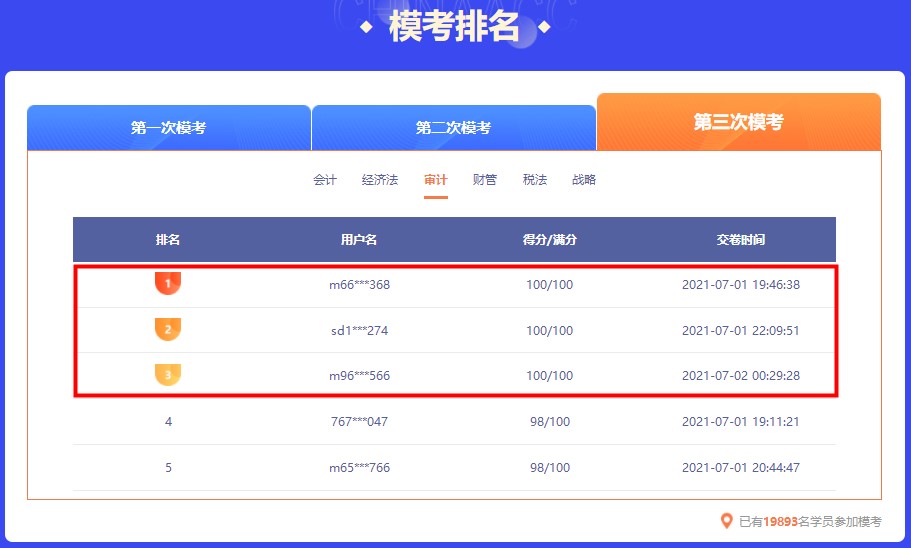Click submission time 2021-07-02 00:29:28

coord(741,376)
